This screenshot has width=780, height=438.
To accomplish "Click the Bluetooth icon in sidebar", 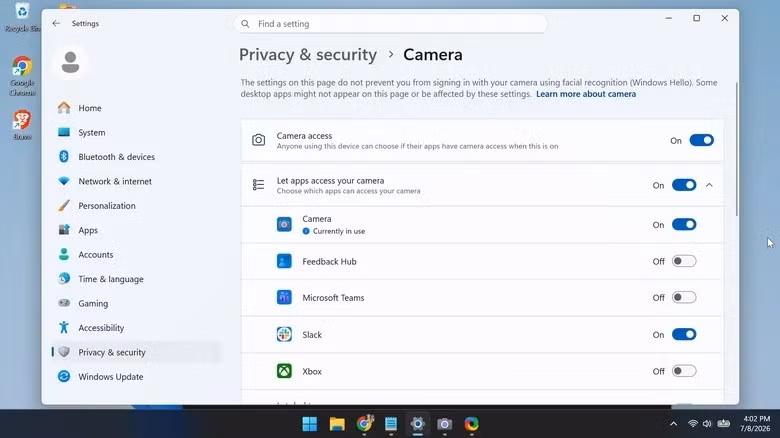I will point(64,156).
